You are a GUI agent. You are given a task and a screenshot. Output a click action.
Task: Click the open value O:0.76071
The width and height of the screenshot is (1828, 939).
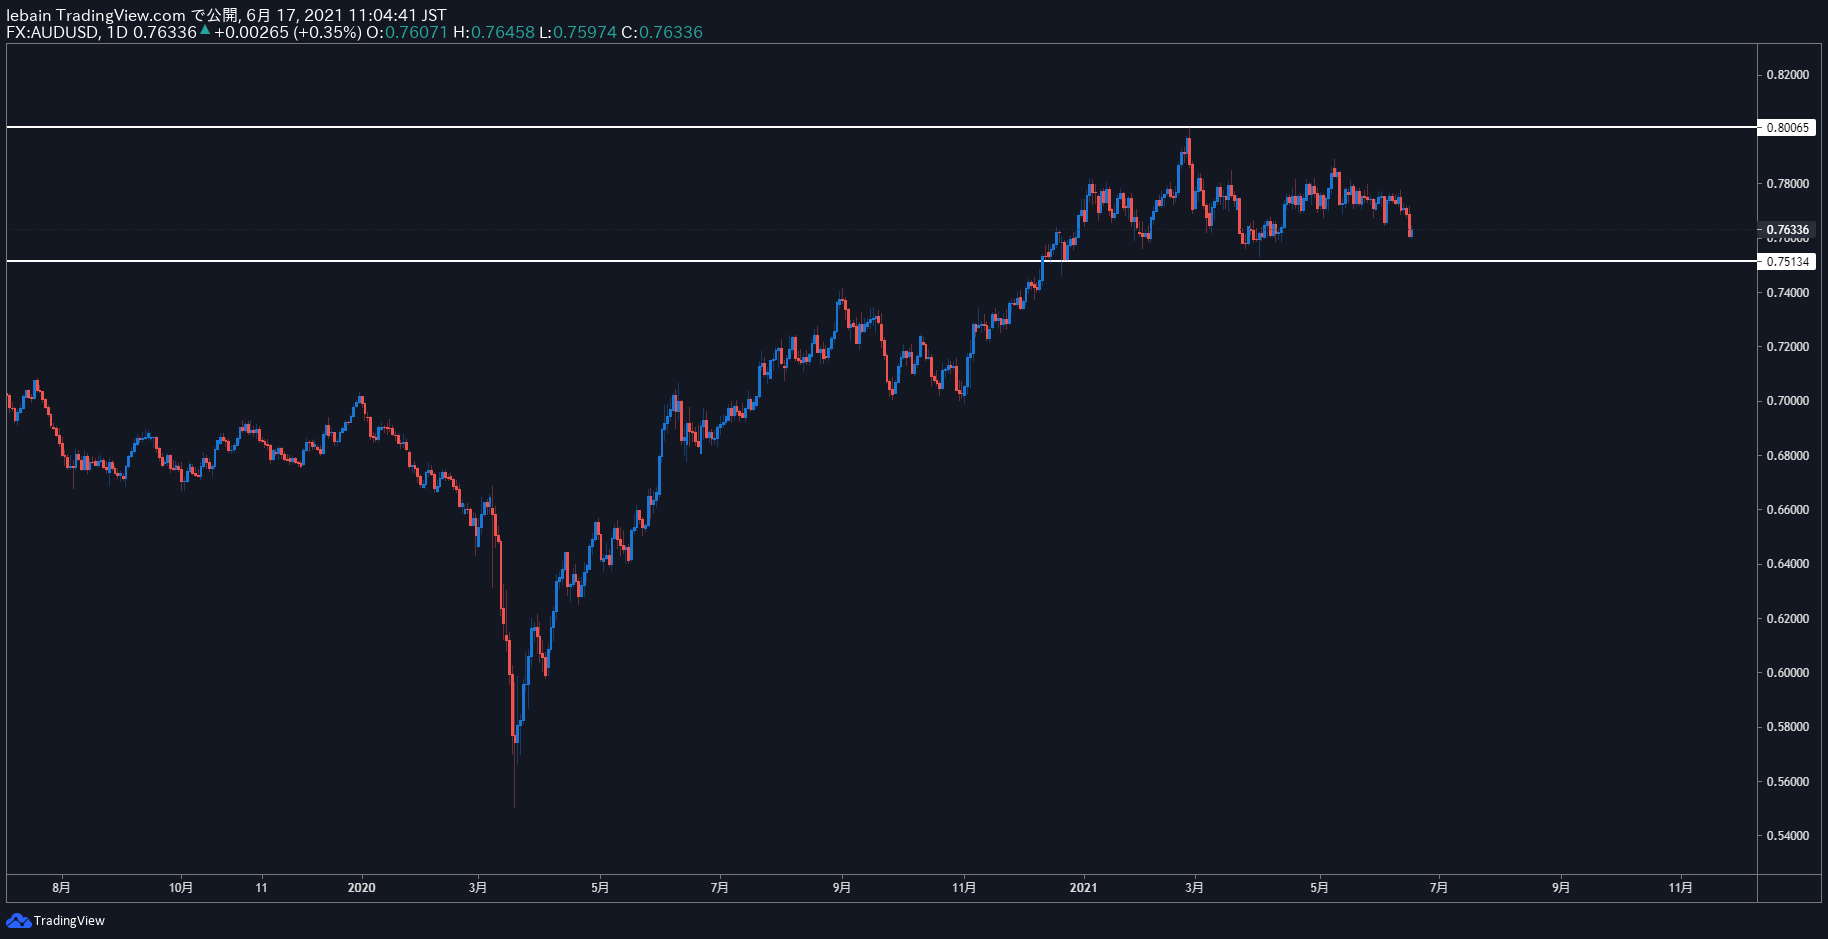(x=407, y=32)
